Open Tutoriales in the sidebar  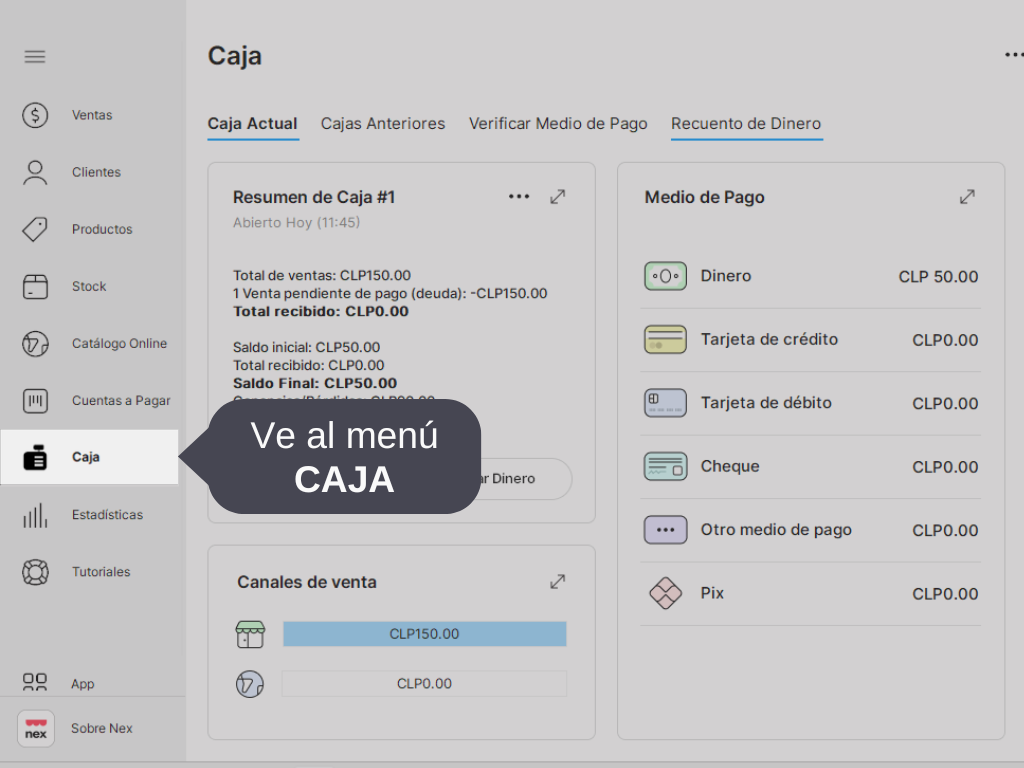coord(101,572)
